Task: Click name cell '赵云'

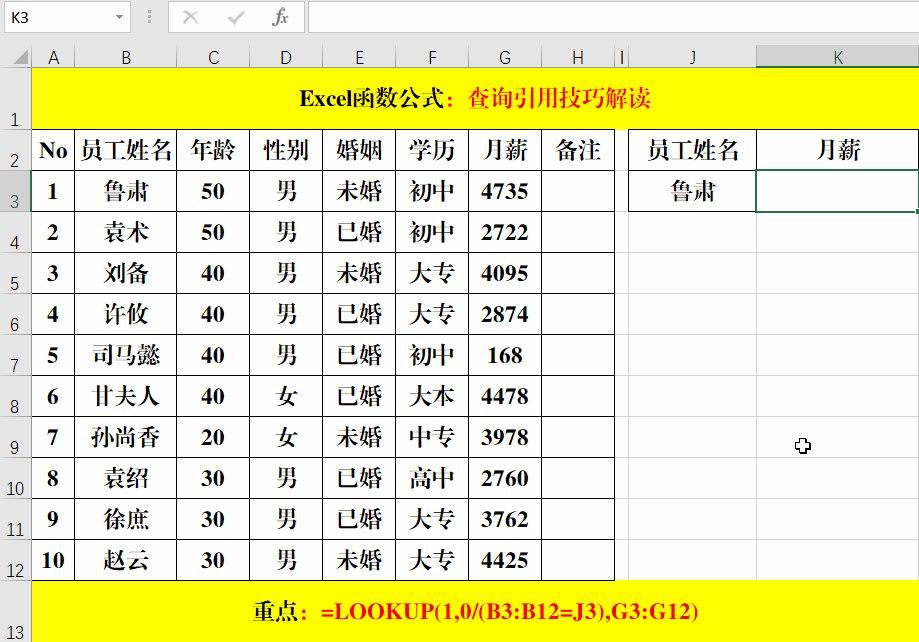Action: [x=125, y=561]
